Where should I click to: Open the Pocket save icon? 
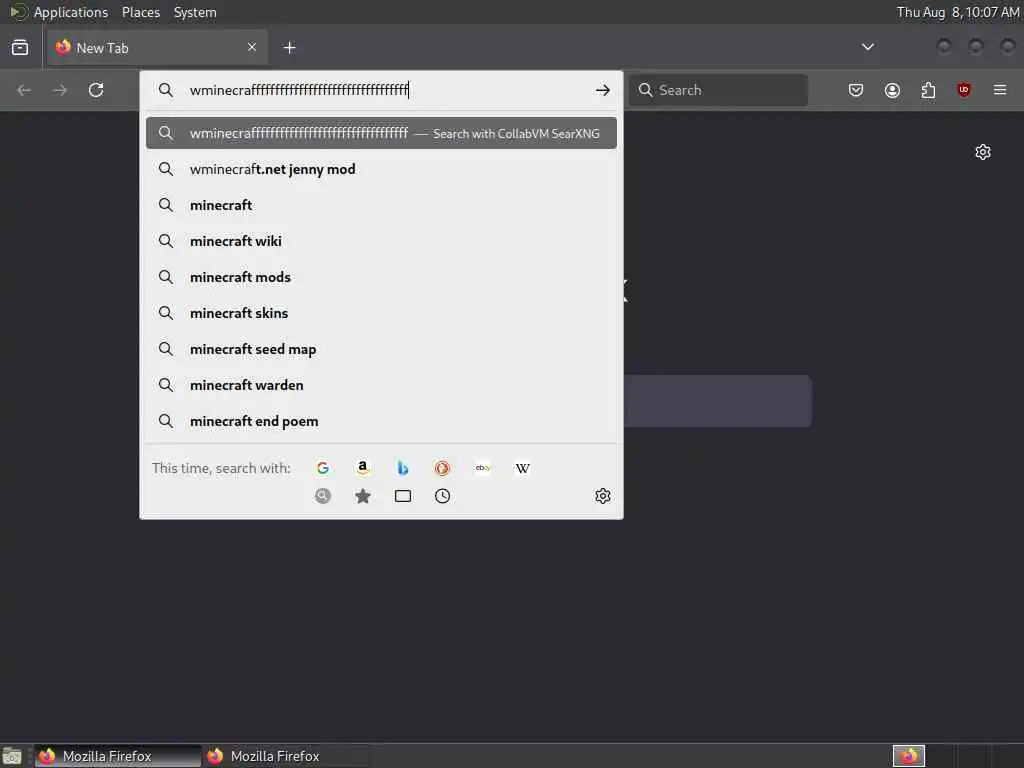coord(856,90)
